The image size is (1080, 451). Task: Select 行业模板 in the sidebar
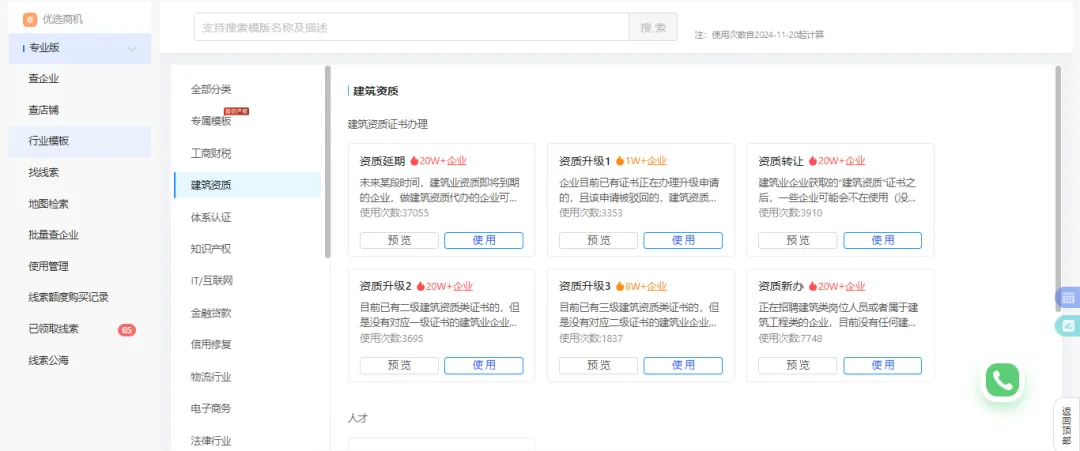(x=80, y=141)
